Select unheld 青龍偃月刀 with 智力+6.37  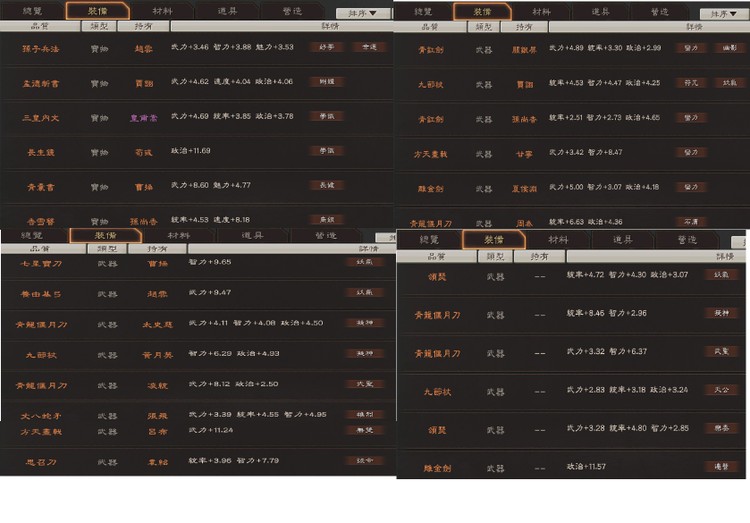[x=437, y=354]
